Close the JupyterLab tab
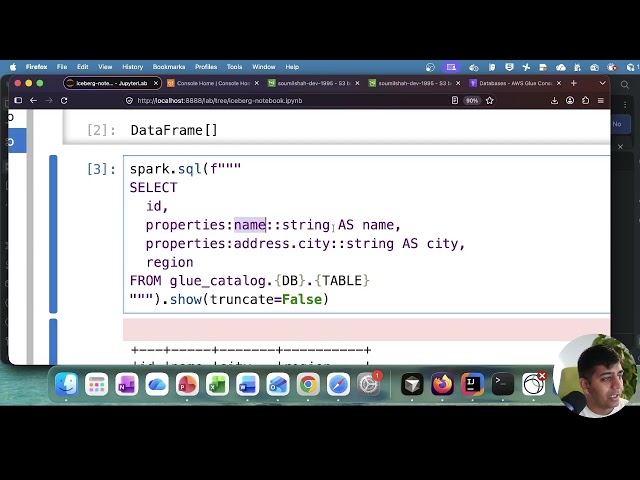 (156, 83)
